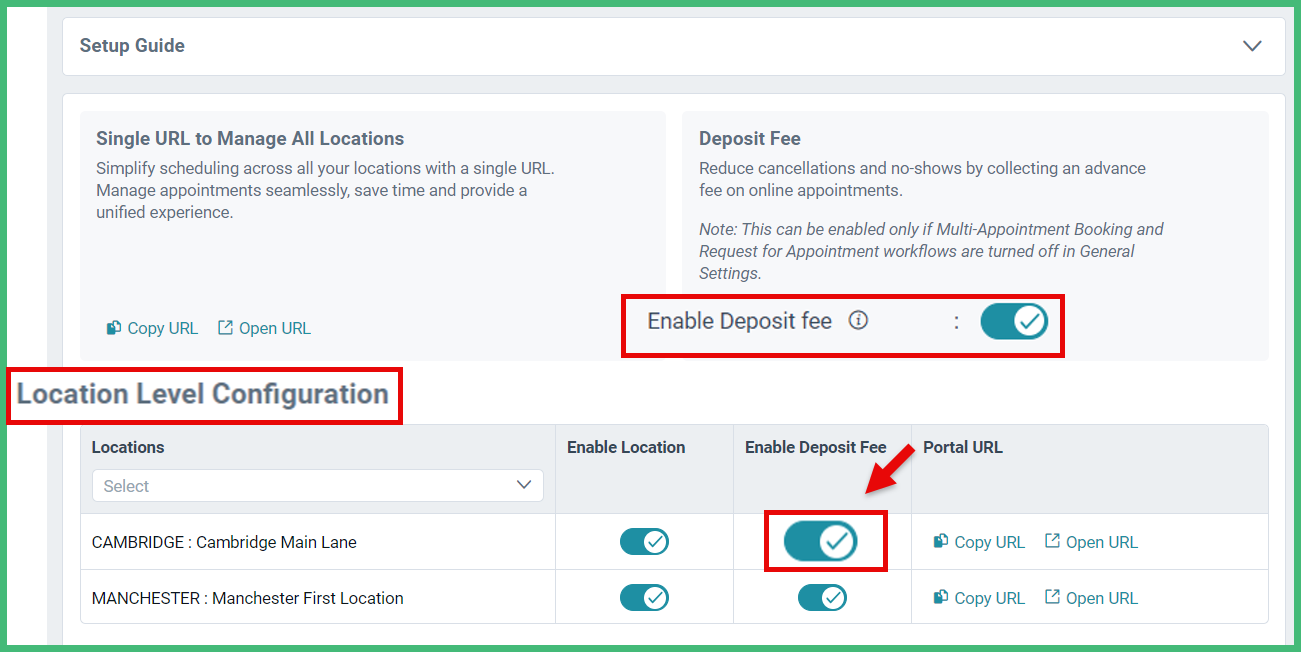This screenshot has height=652, width=1301.
Task: Click the copy icon in the Cambridge row
Action: click(x=941, y=541)
